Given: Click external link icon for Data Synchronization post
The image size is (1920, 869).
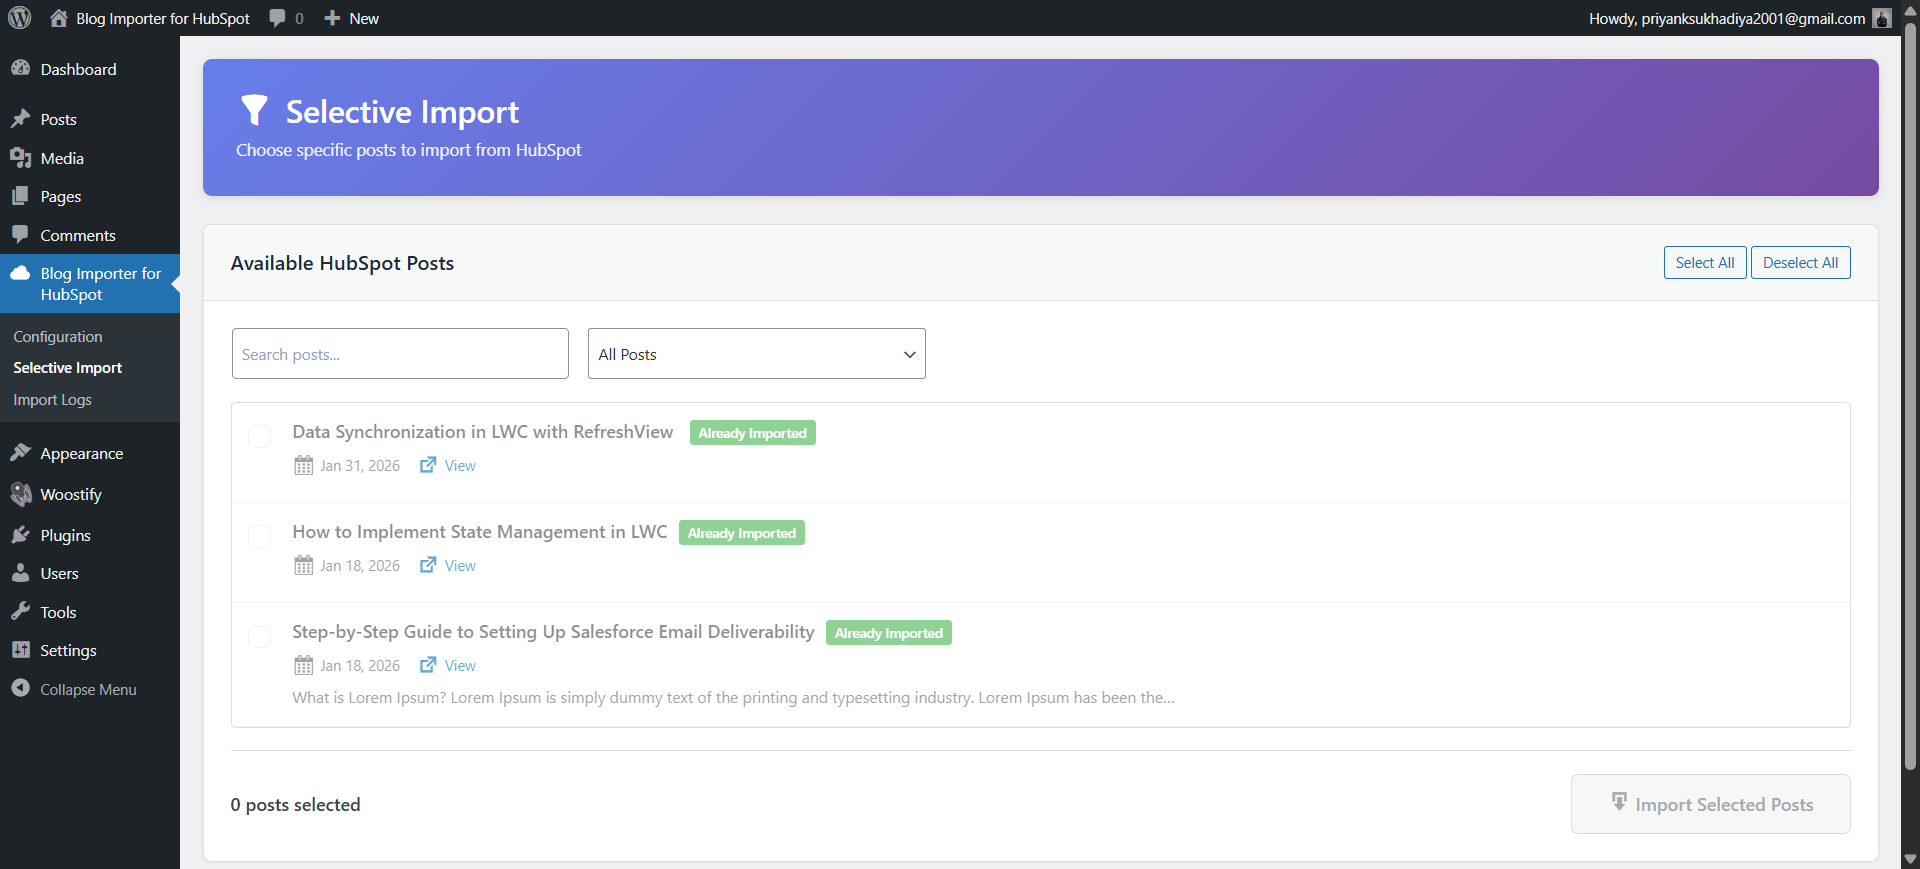Looking at the screenshot, I should pos(428,465).
